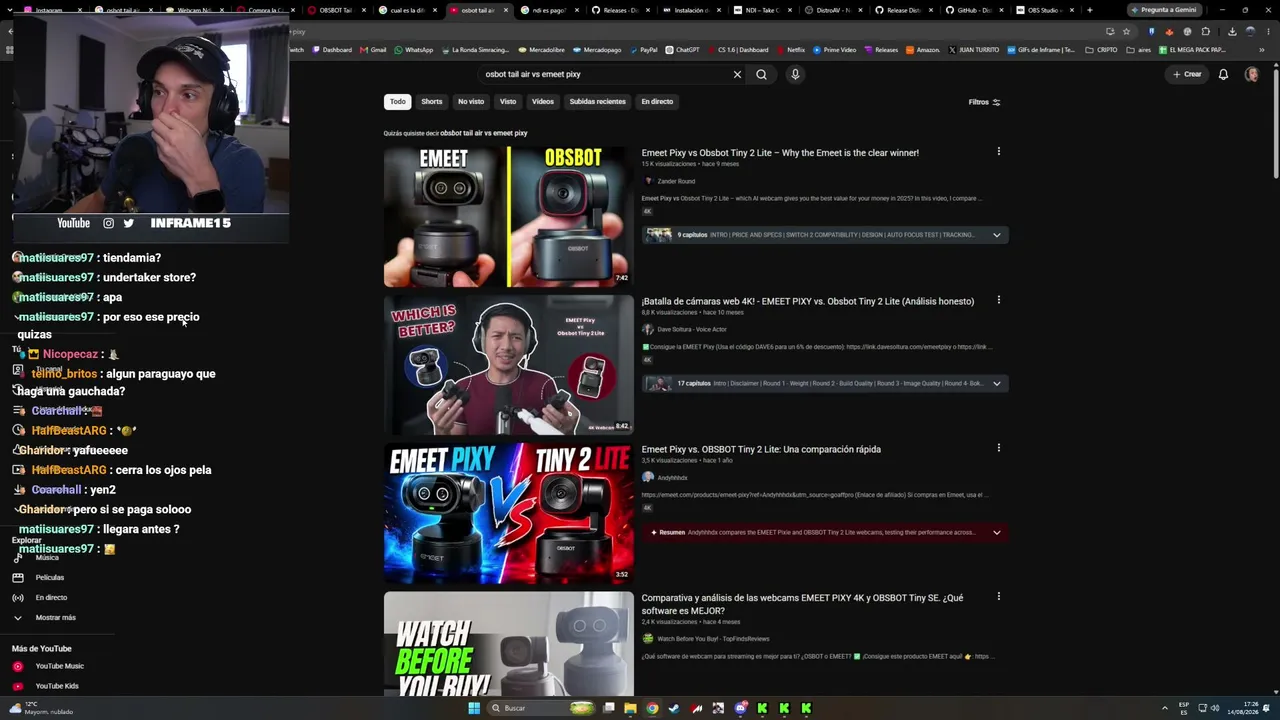
Task: Open Zander Round channel avatar
Action: coord(648,181)
